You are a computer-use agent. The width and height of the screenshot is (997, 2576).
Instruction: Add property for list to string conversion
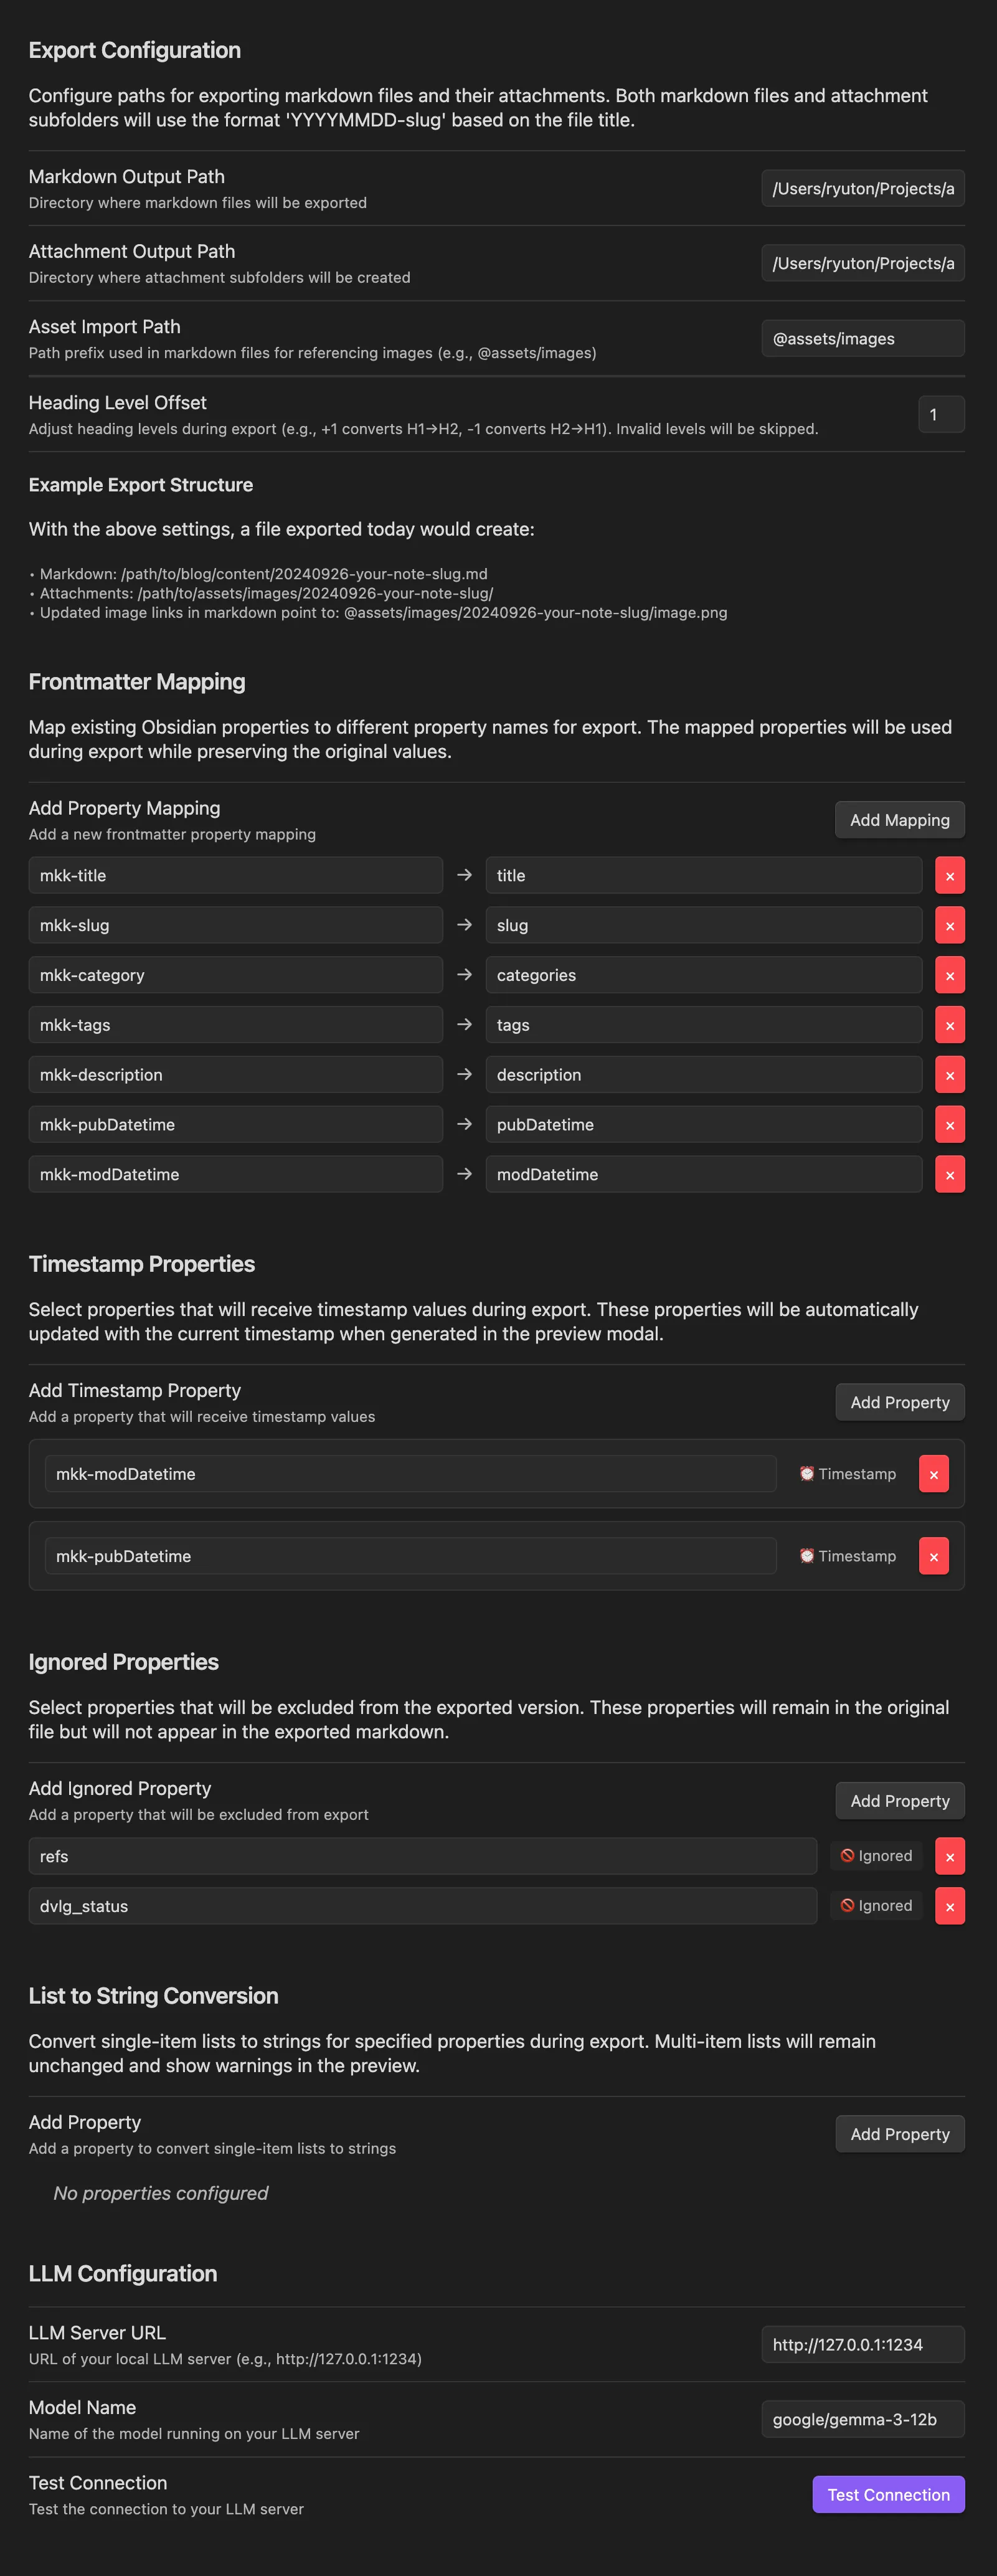click(x=899, y=2134)
